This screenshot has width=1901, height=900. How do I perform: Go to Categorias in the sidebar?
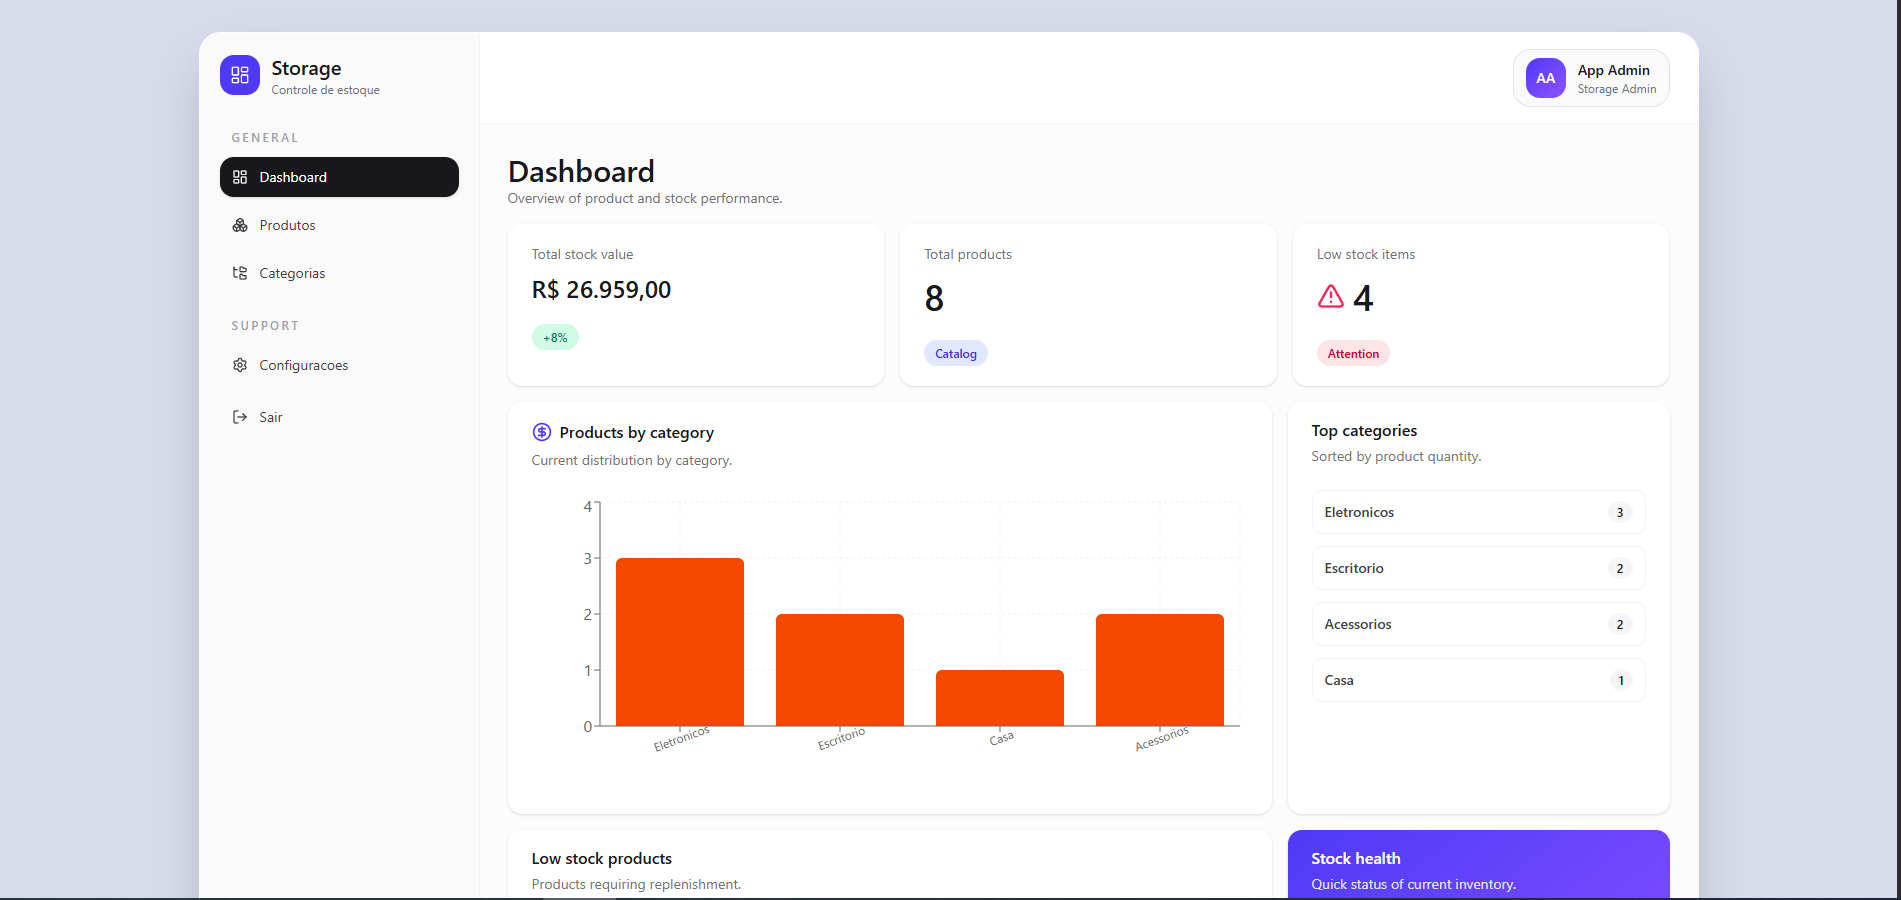(292, 273)
